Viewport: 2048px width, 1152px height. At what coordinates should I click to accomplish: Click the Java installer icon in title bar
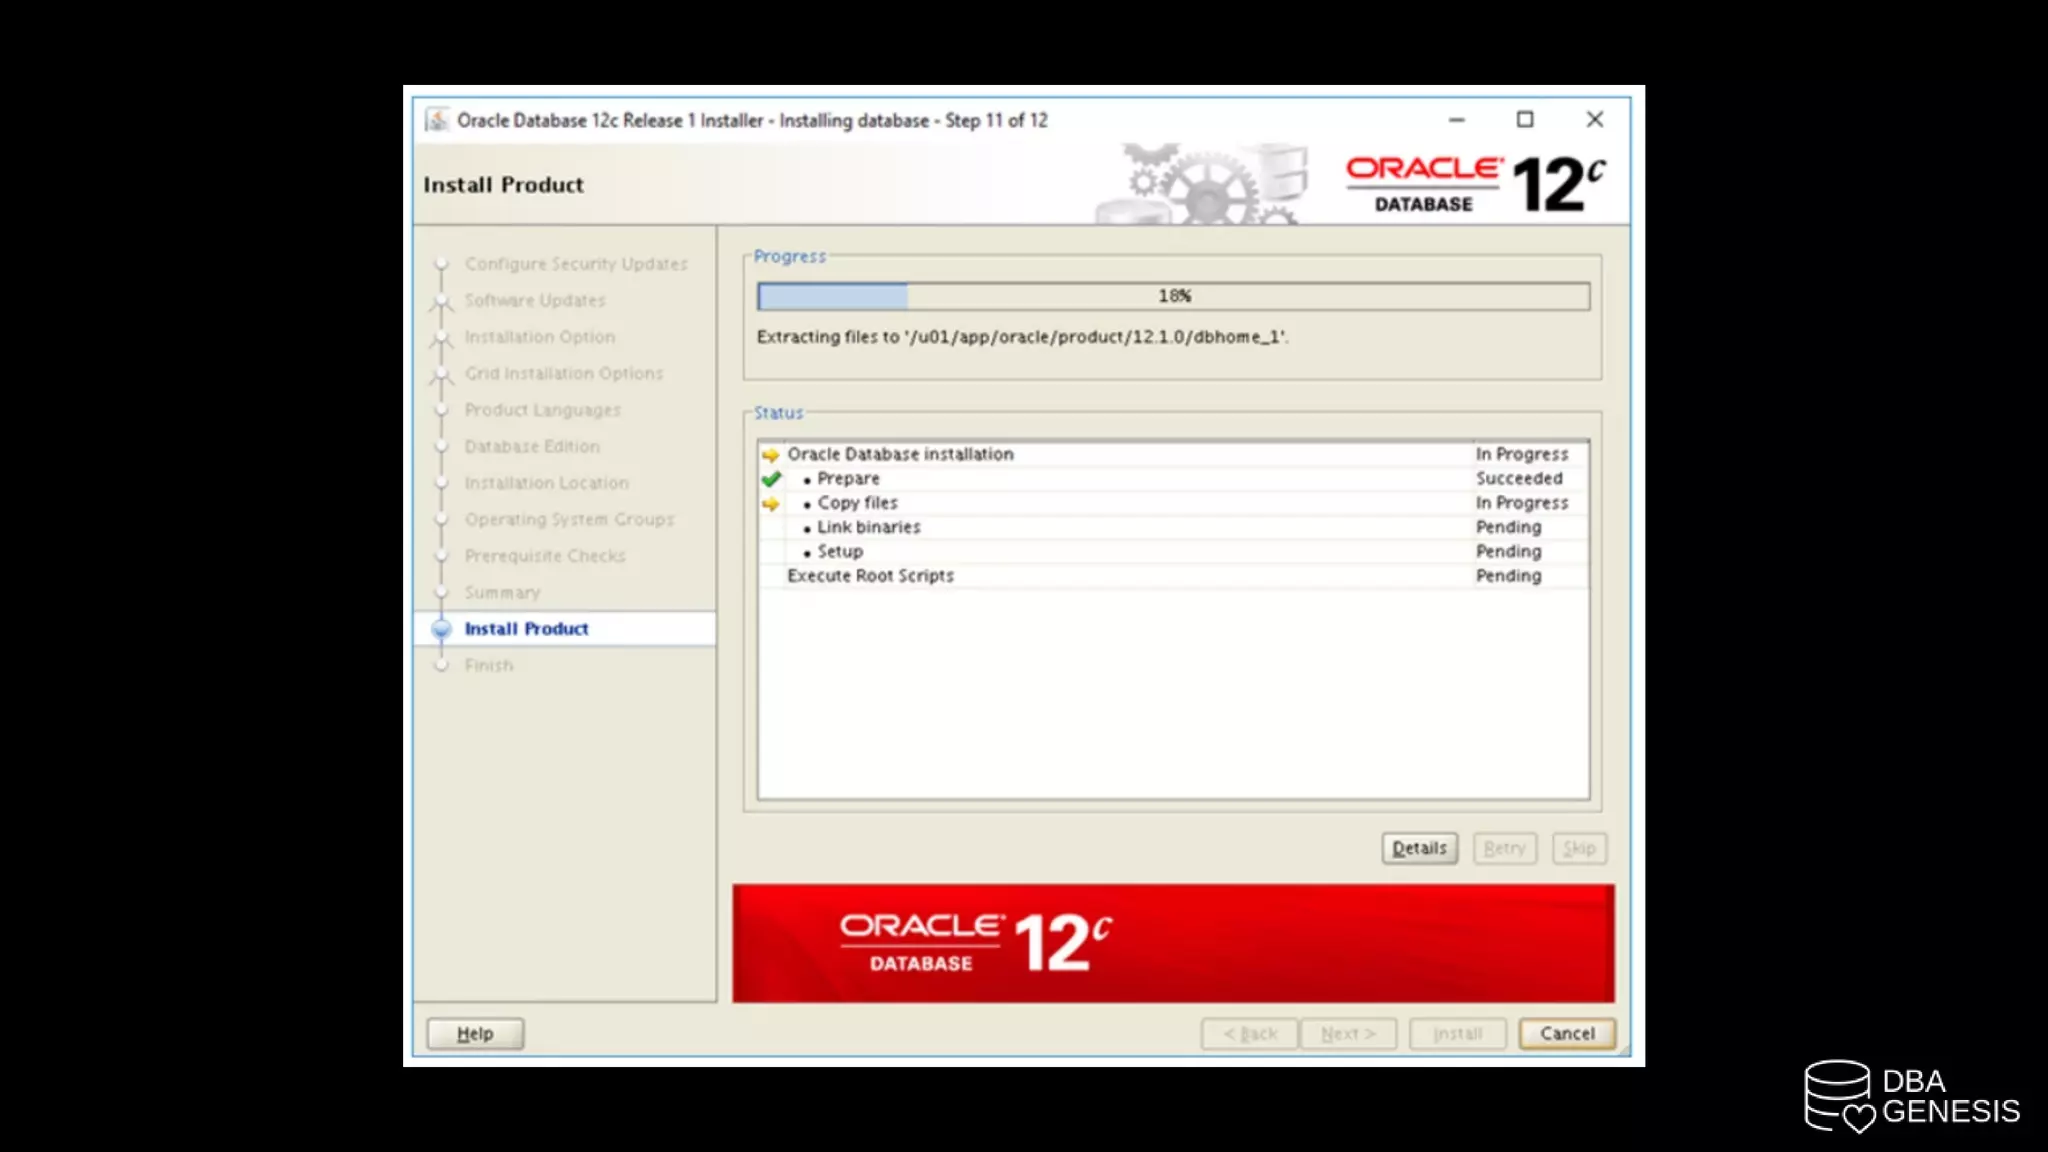tap(437, 120)
